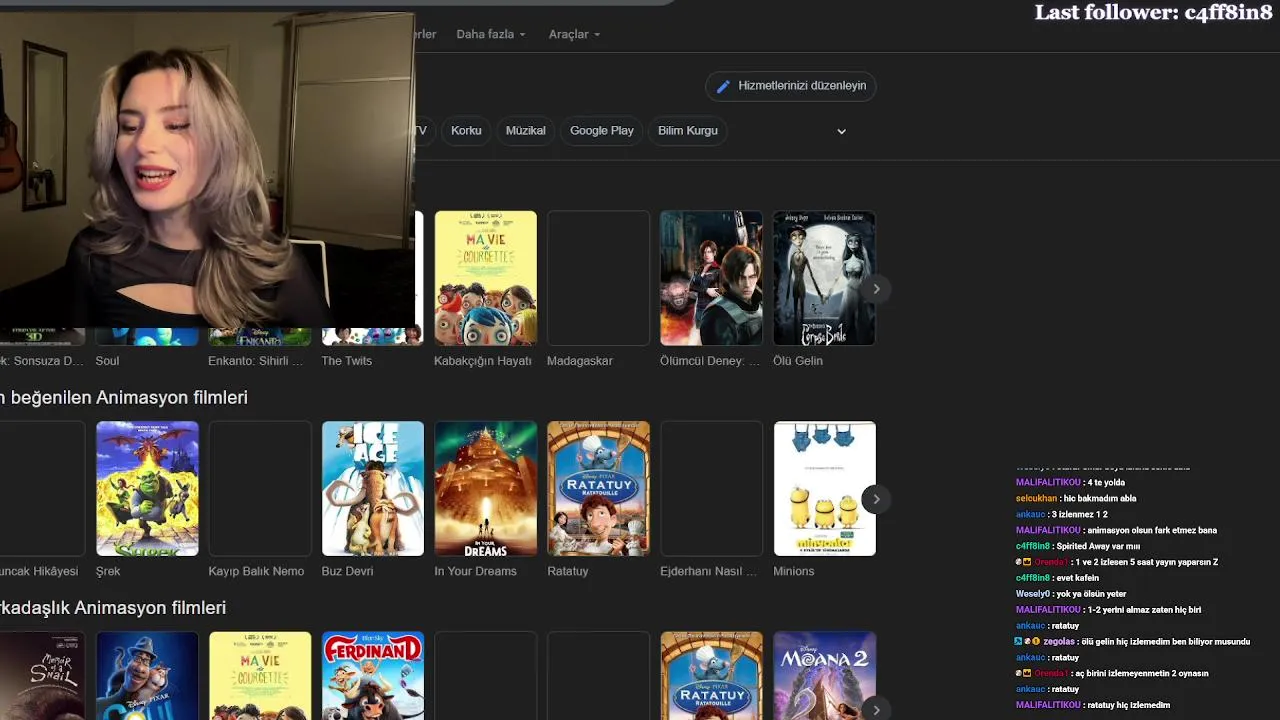This screenshot has width=1280, height=720.
Task: Select the Google Play filter chip
Action: click(602, 131)
